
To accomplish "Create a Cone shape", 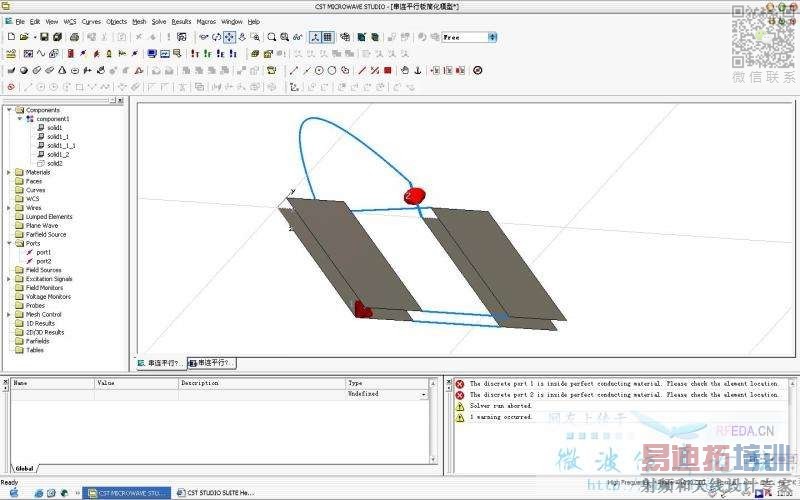I will click(x=62, y=70).
